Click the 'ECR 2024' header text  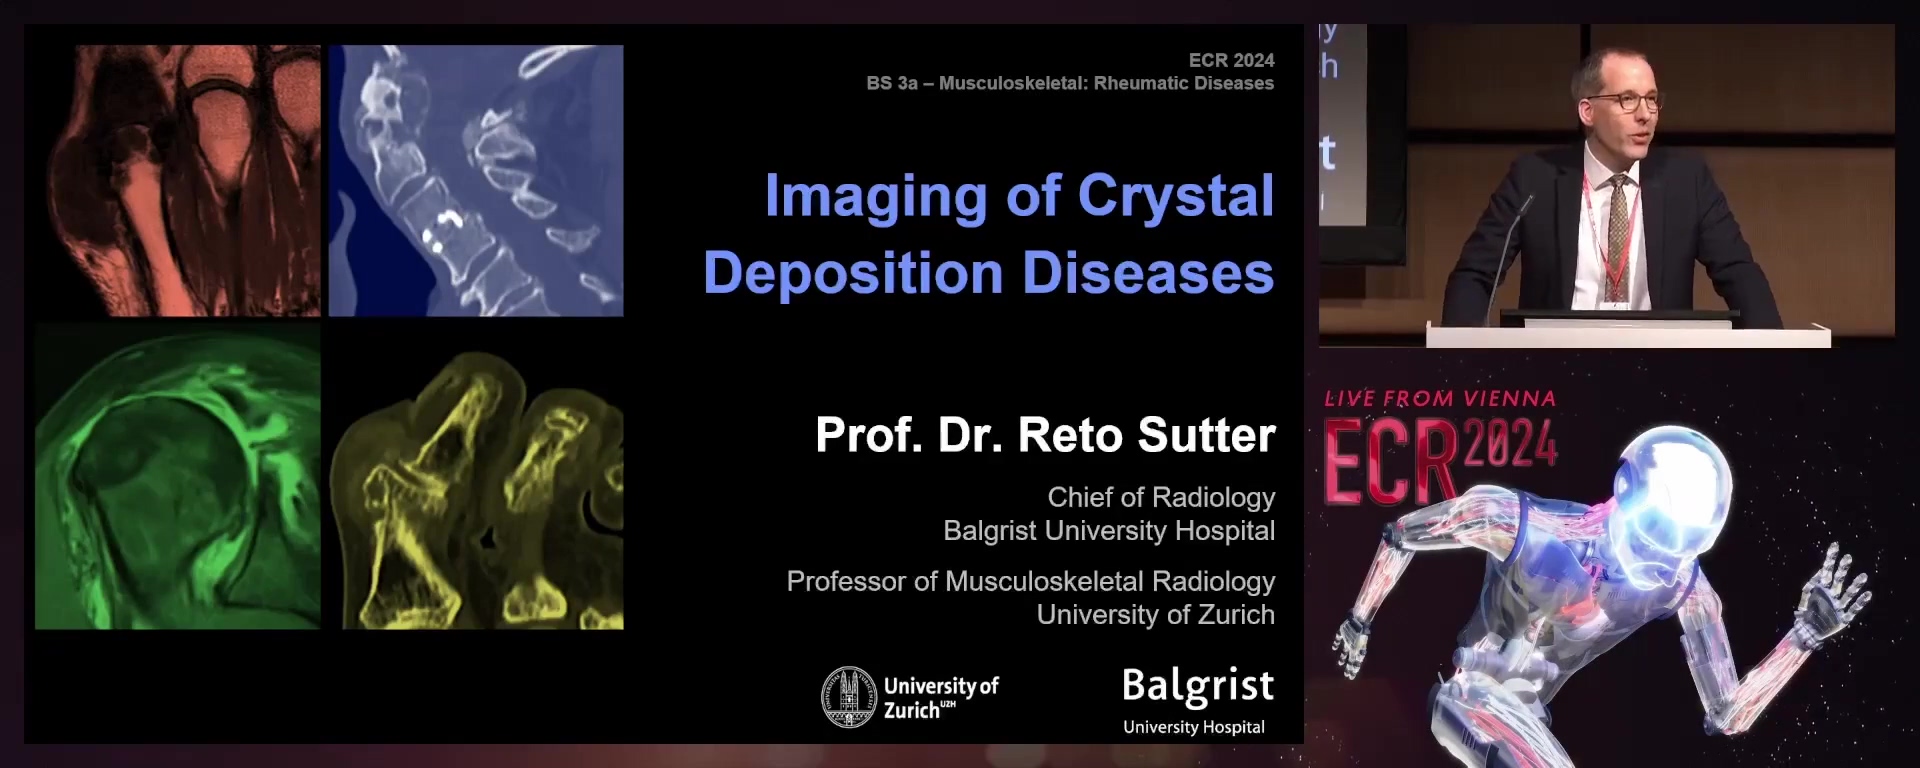(x=1231, y=60)
